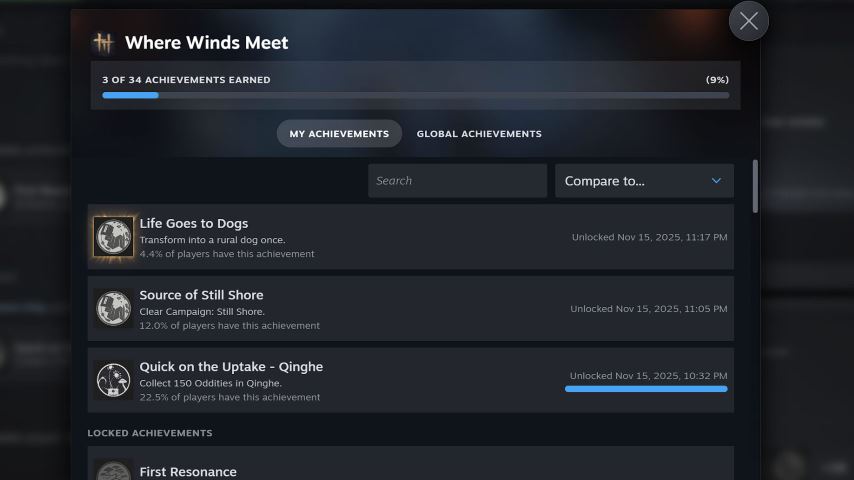Click the Locked Achievements section header
The image size is (854, 480).
pos(150,433)
